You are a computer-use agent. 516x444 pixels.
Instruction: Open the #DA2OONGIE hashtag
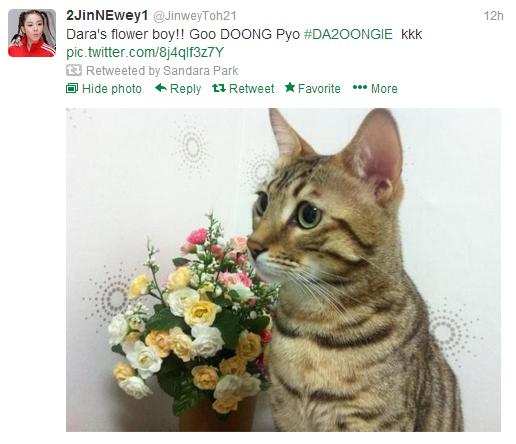[348, 34]
